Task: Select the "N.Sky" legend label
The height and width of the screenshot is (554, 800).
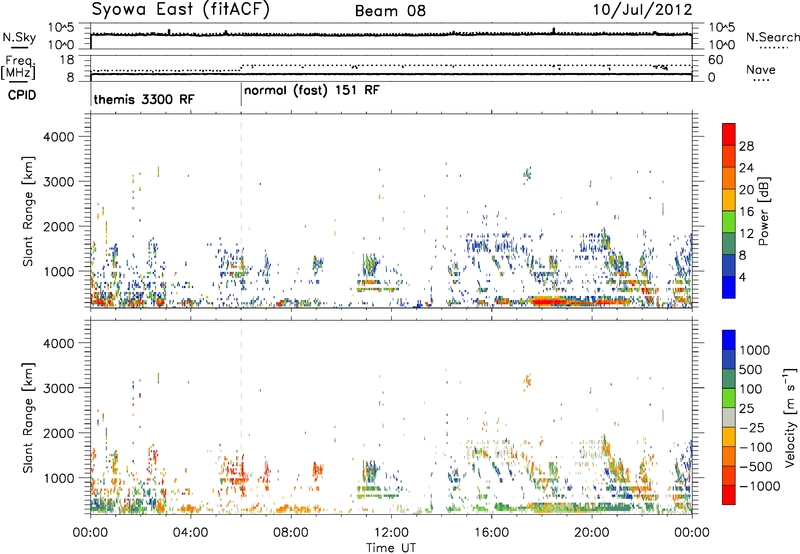Action: coord(19,37)
